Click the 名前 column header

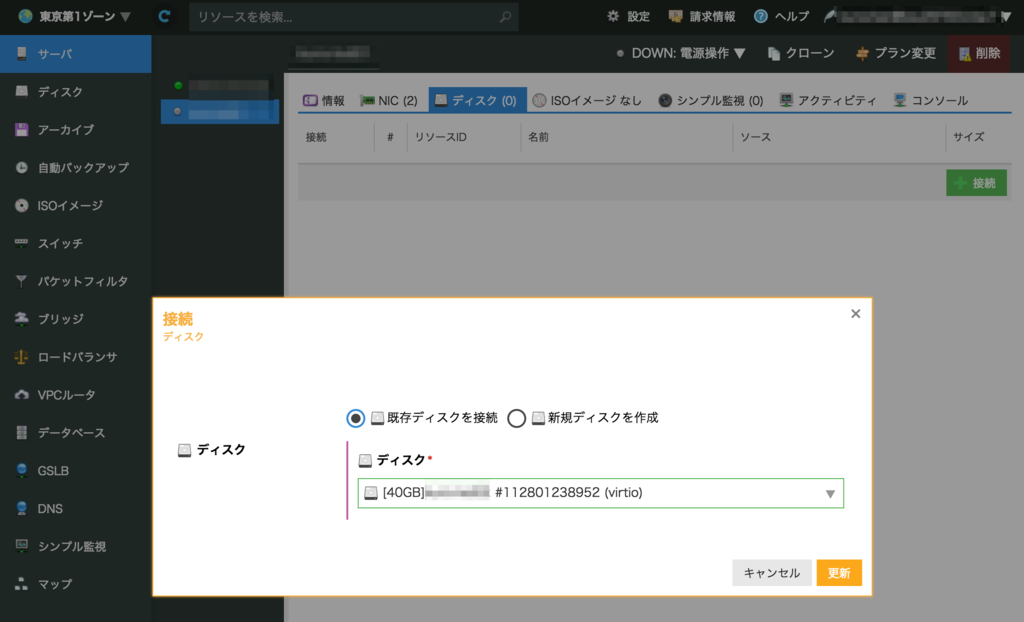pyautogui.click(x=538, y=137)
